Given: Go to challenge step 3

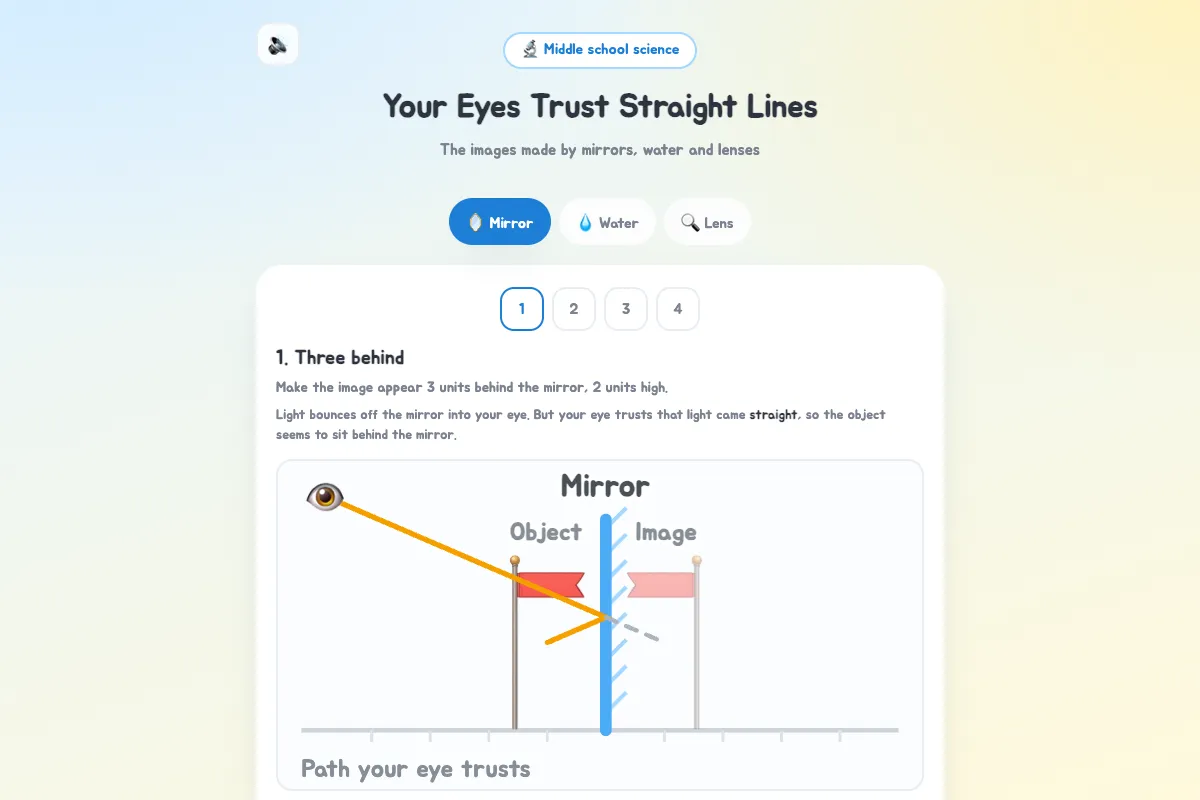Looking at the screenshot, I should 626,309.
